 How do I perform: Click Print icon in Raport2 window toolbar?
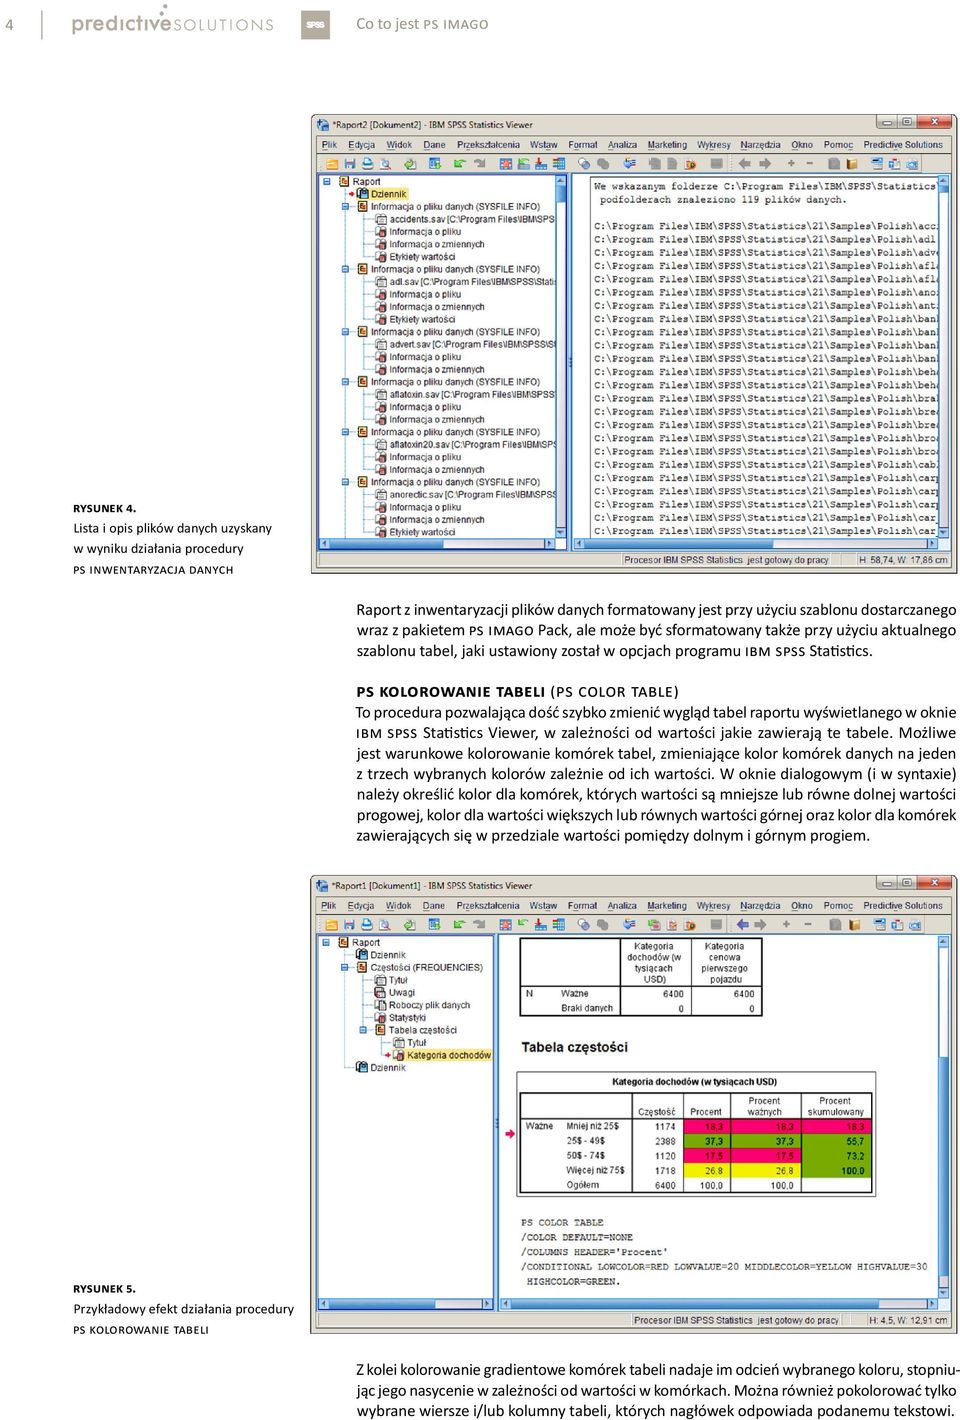click(367, 163)
